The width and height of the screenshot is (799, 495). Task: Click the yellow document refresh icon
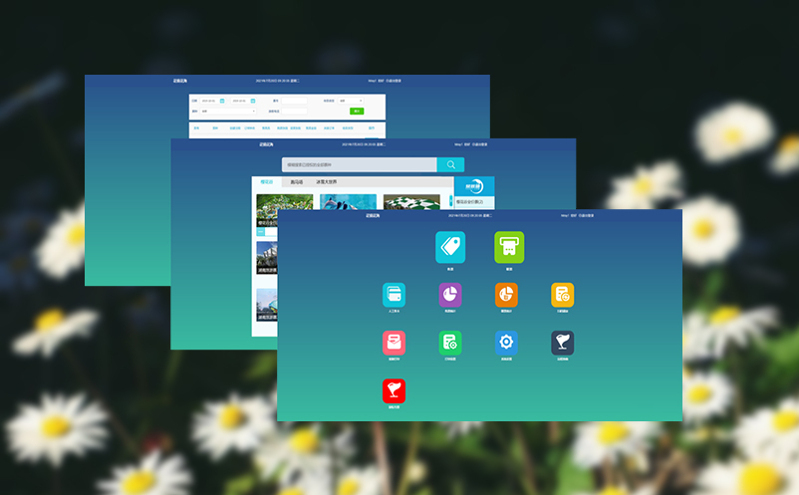tap(562, 294)
